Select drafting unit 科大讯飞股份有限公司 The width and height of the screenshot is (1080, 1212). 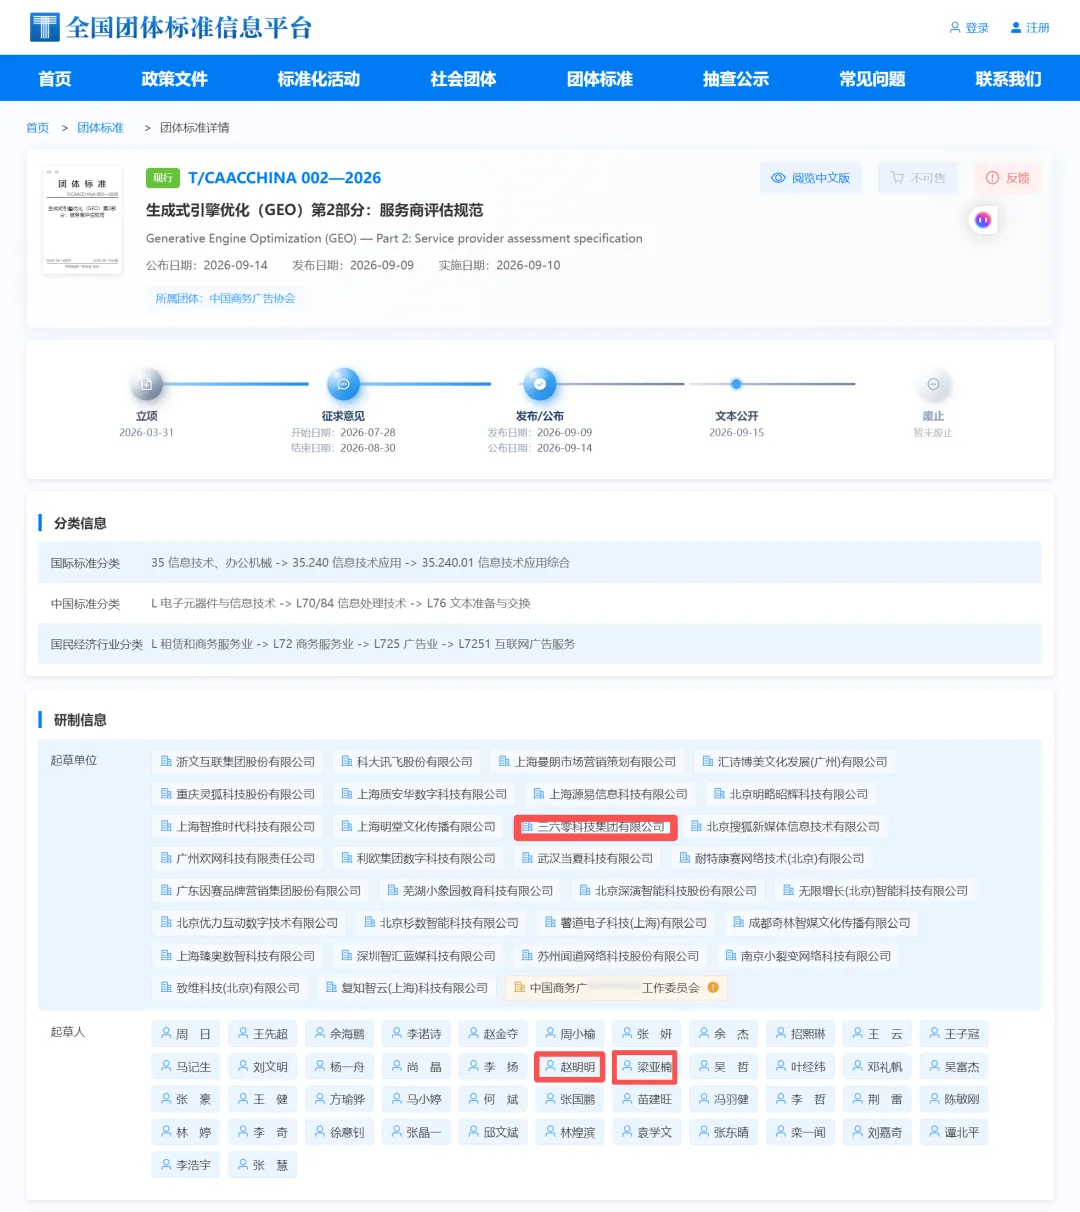tap(407, 762)
